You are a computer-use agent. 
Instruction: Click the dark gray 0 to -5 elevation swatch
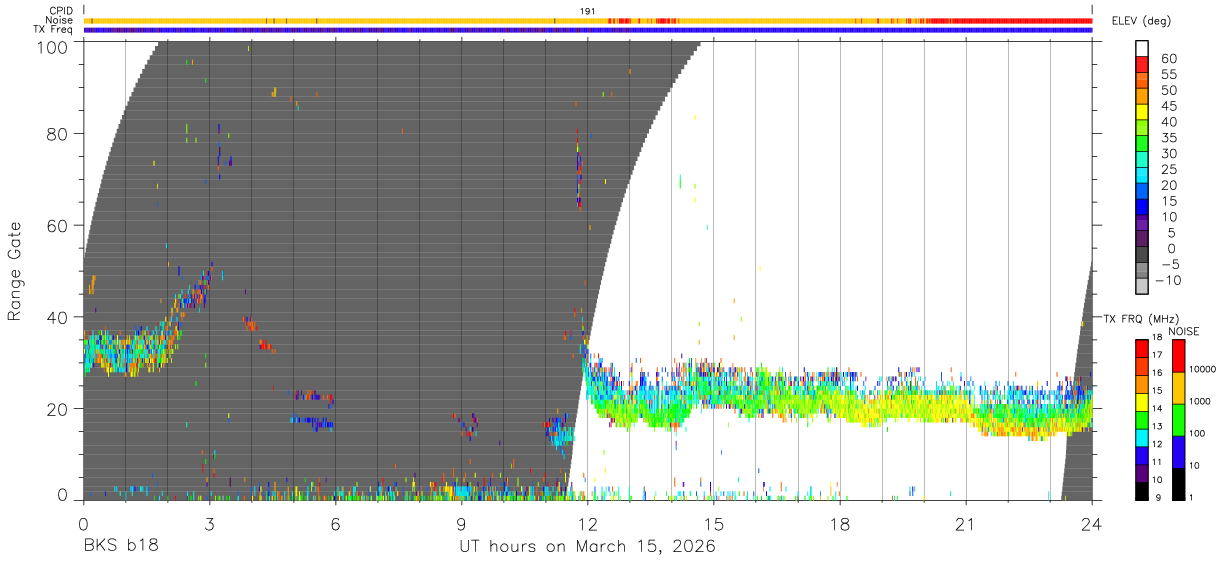point(1142,254)
